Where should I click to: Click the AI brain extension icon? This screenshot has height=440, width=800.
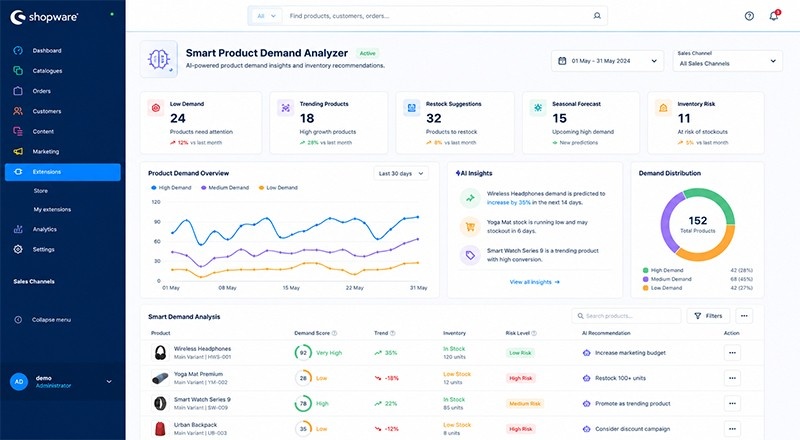159,59
